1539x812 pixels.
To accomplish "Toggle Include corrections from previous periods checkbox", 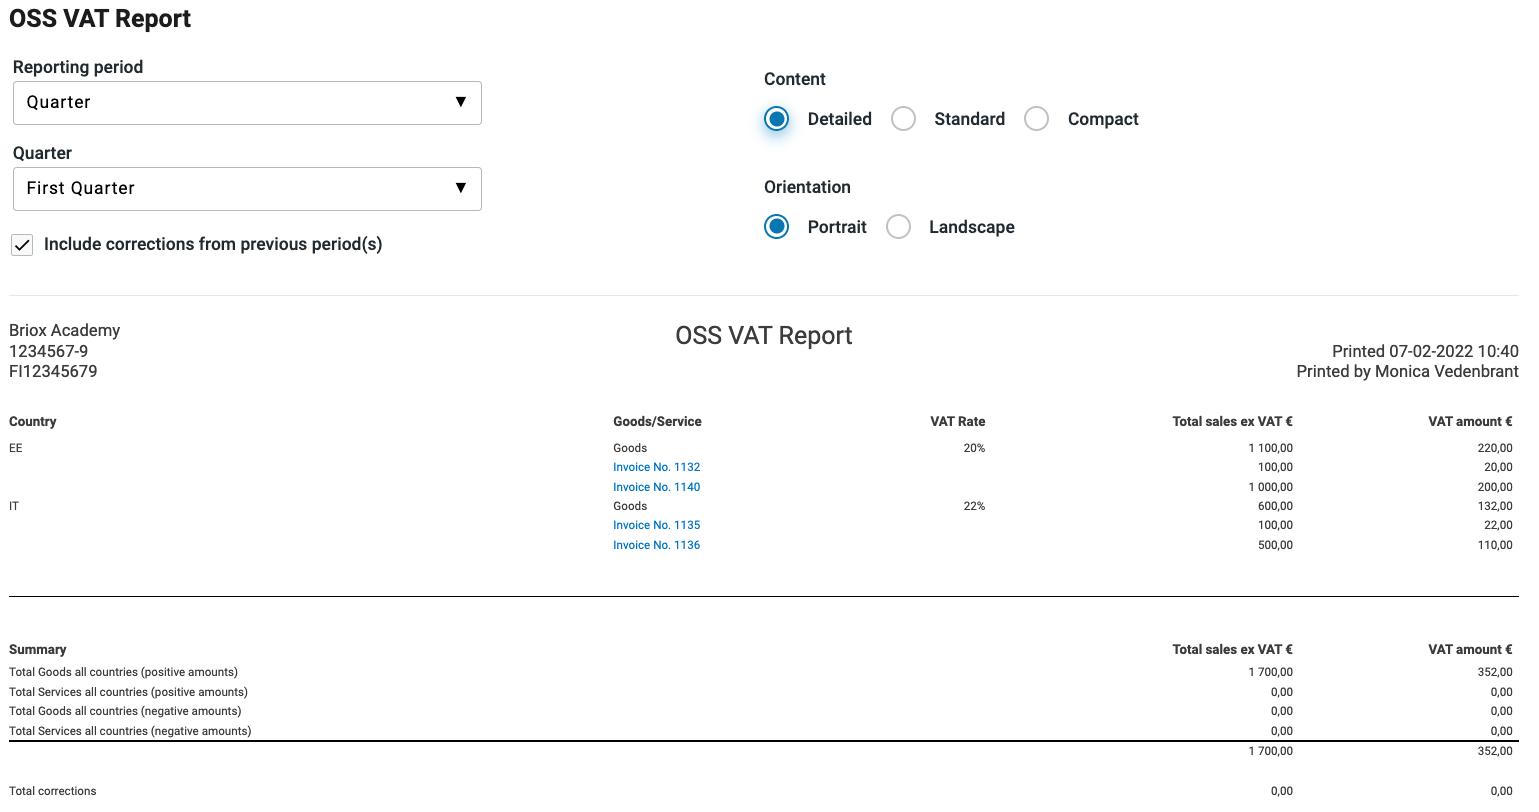I will 22,245.
